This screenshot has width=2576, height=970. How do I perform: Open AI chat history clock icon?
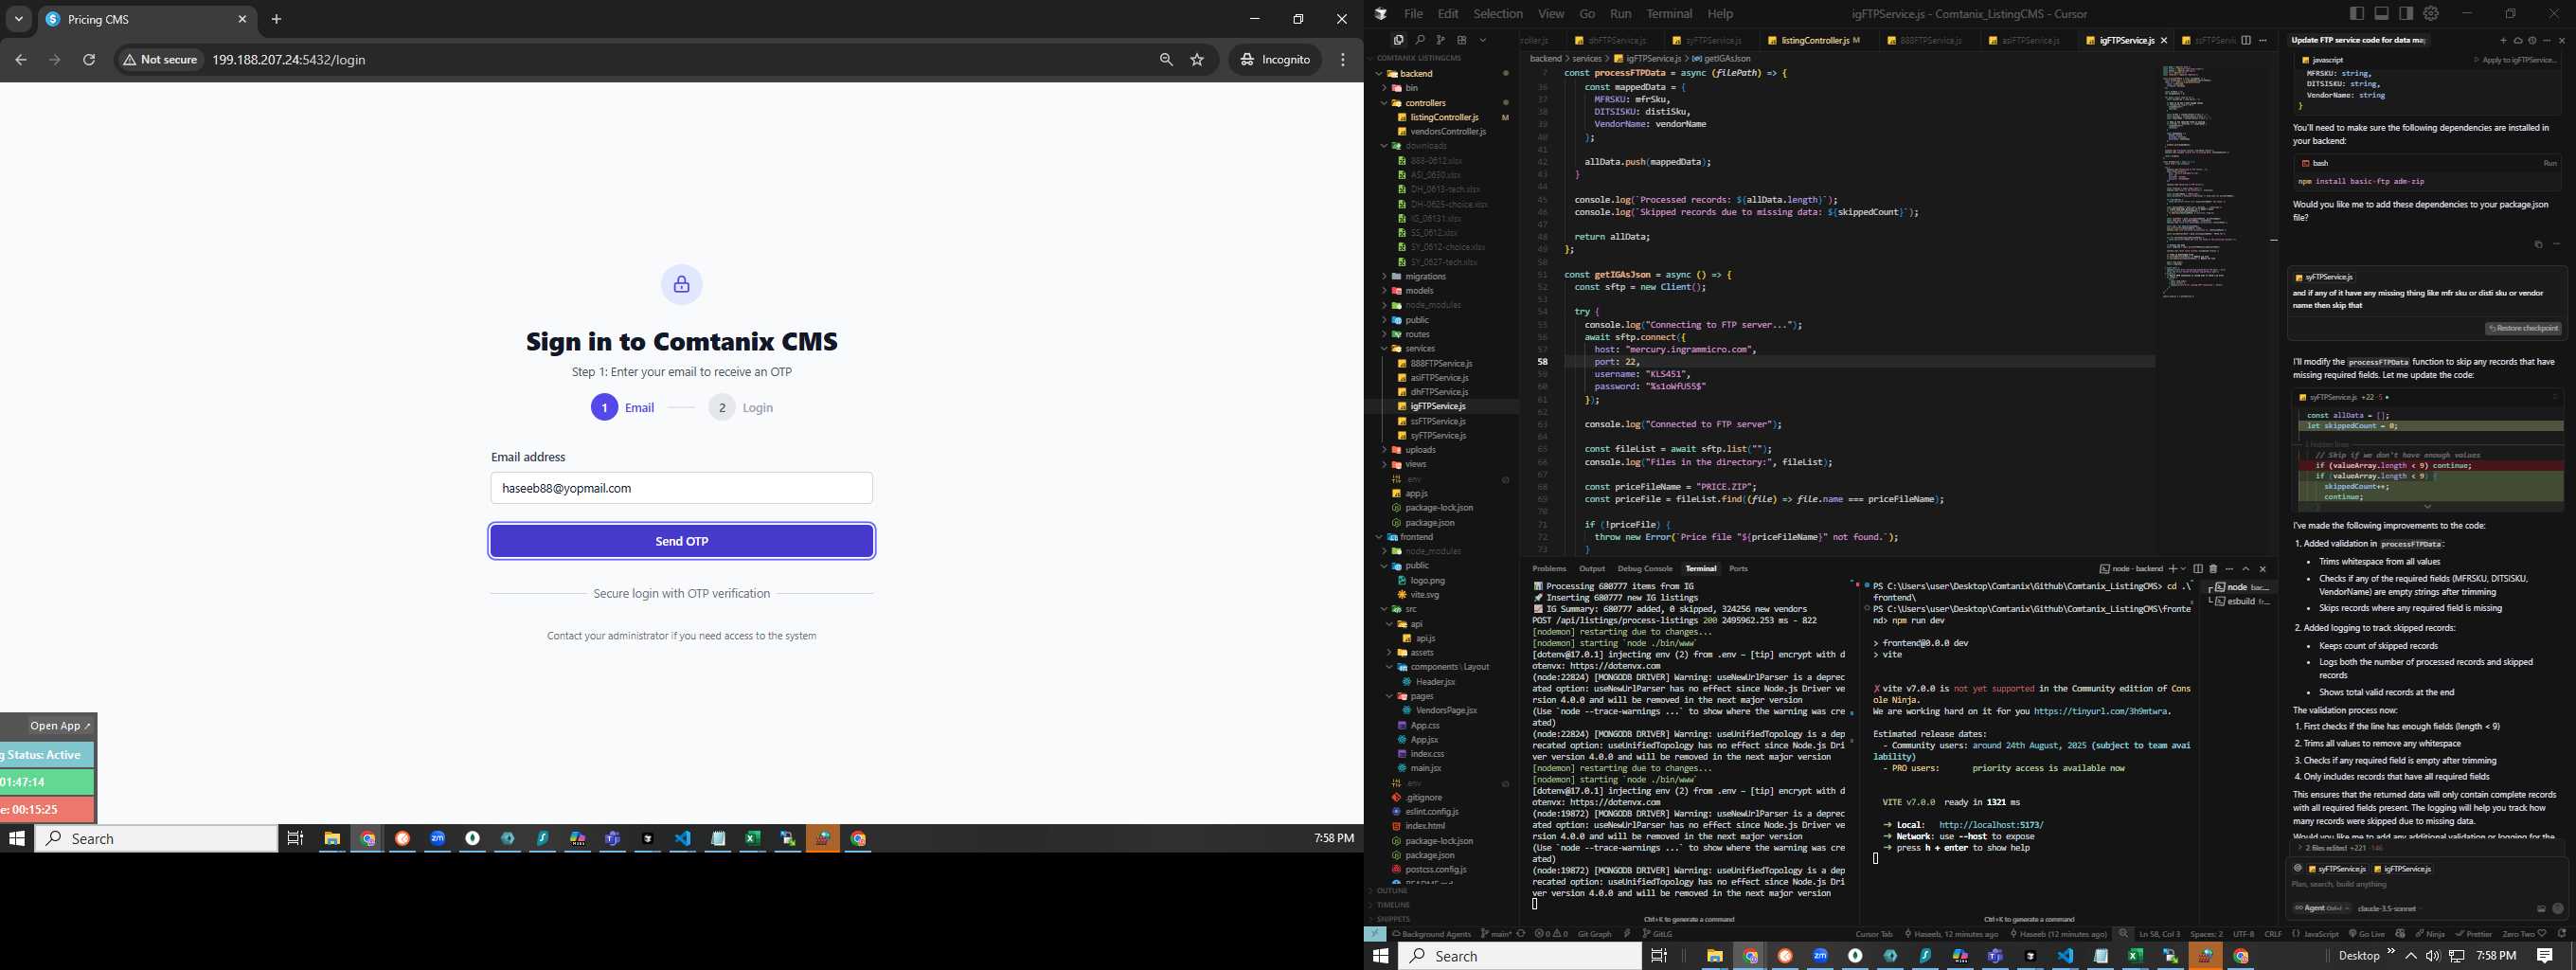(x=2532, y=41)
